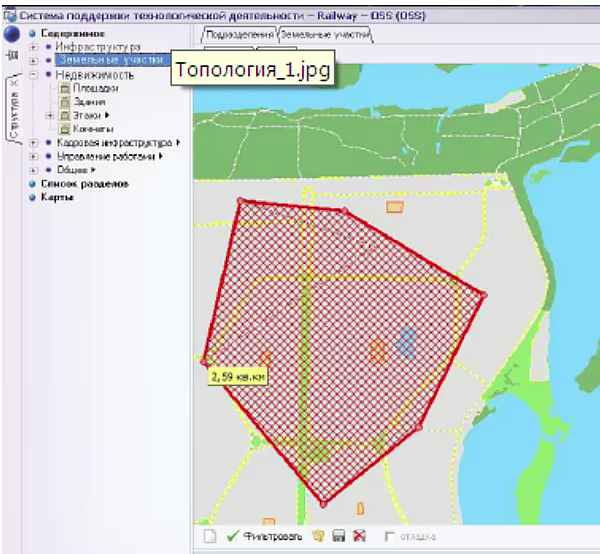Click the pin icon in left sidebar

pos(13,56)
